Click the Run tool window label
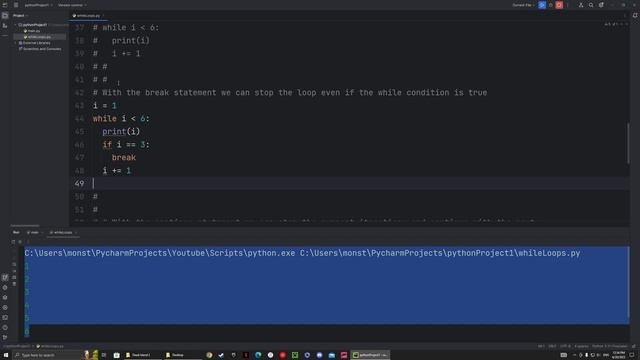 pyautogui.click(x=16, y=232)
